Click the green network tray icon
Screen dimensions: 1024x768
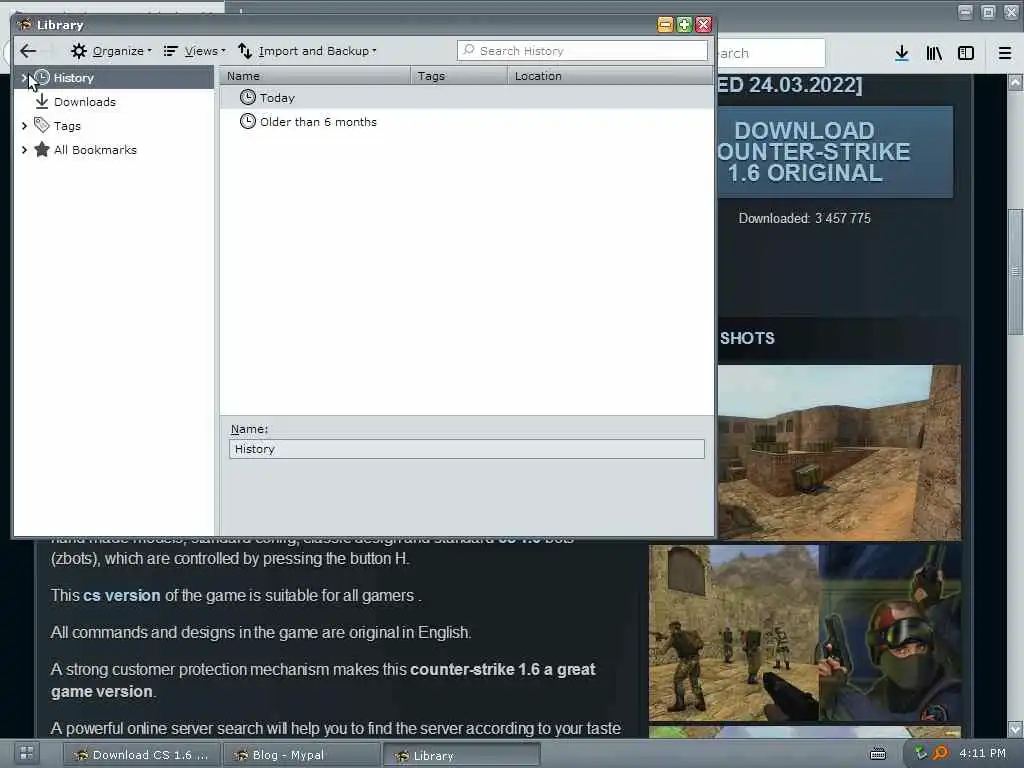tap(921, 753)
